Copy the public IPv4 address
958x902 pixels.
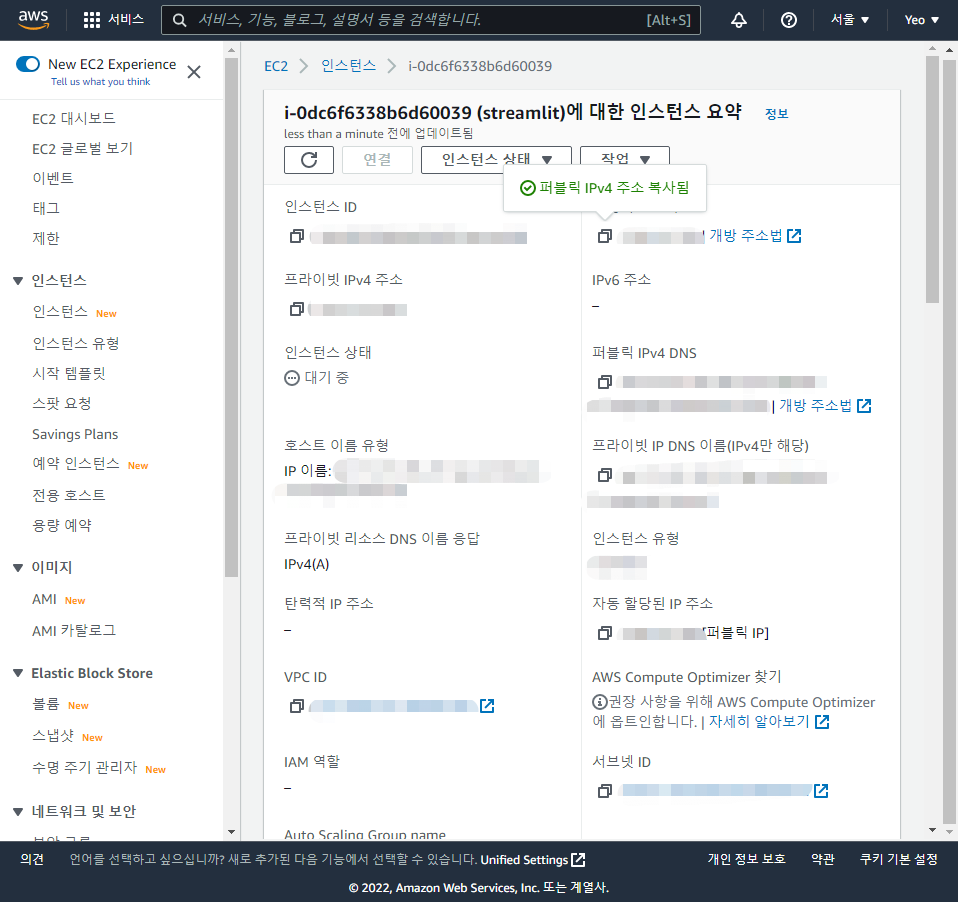pos(604,236)
